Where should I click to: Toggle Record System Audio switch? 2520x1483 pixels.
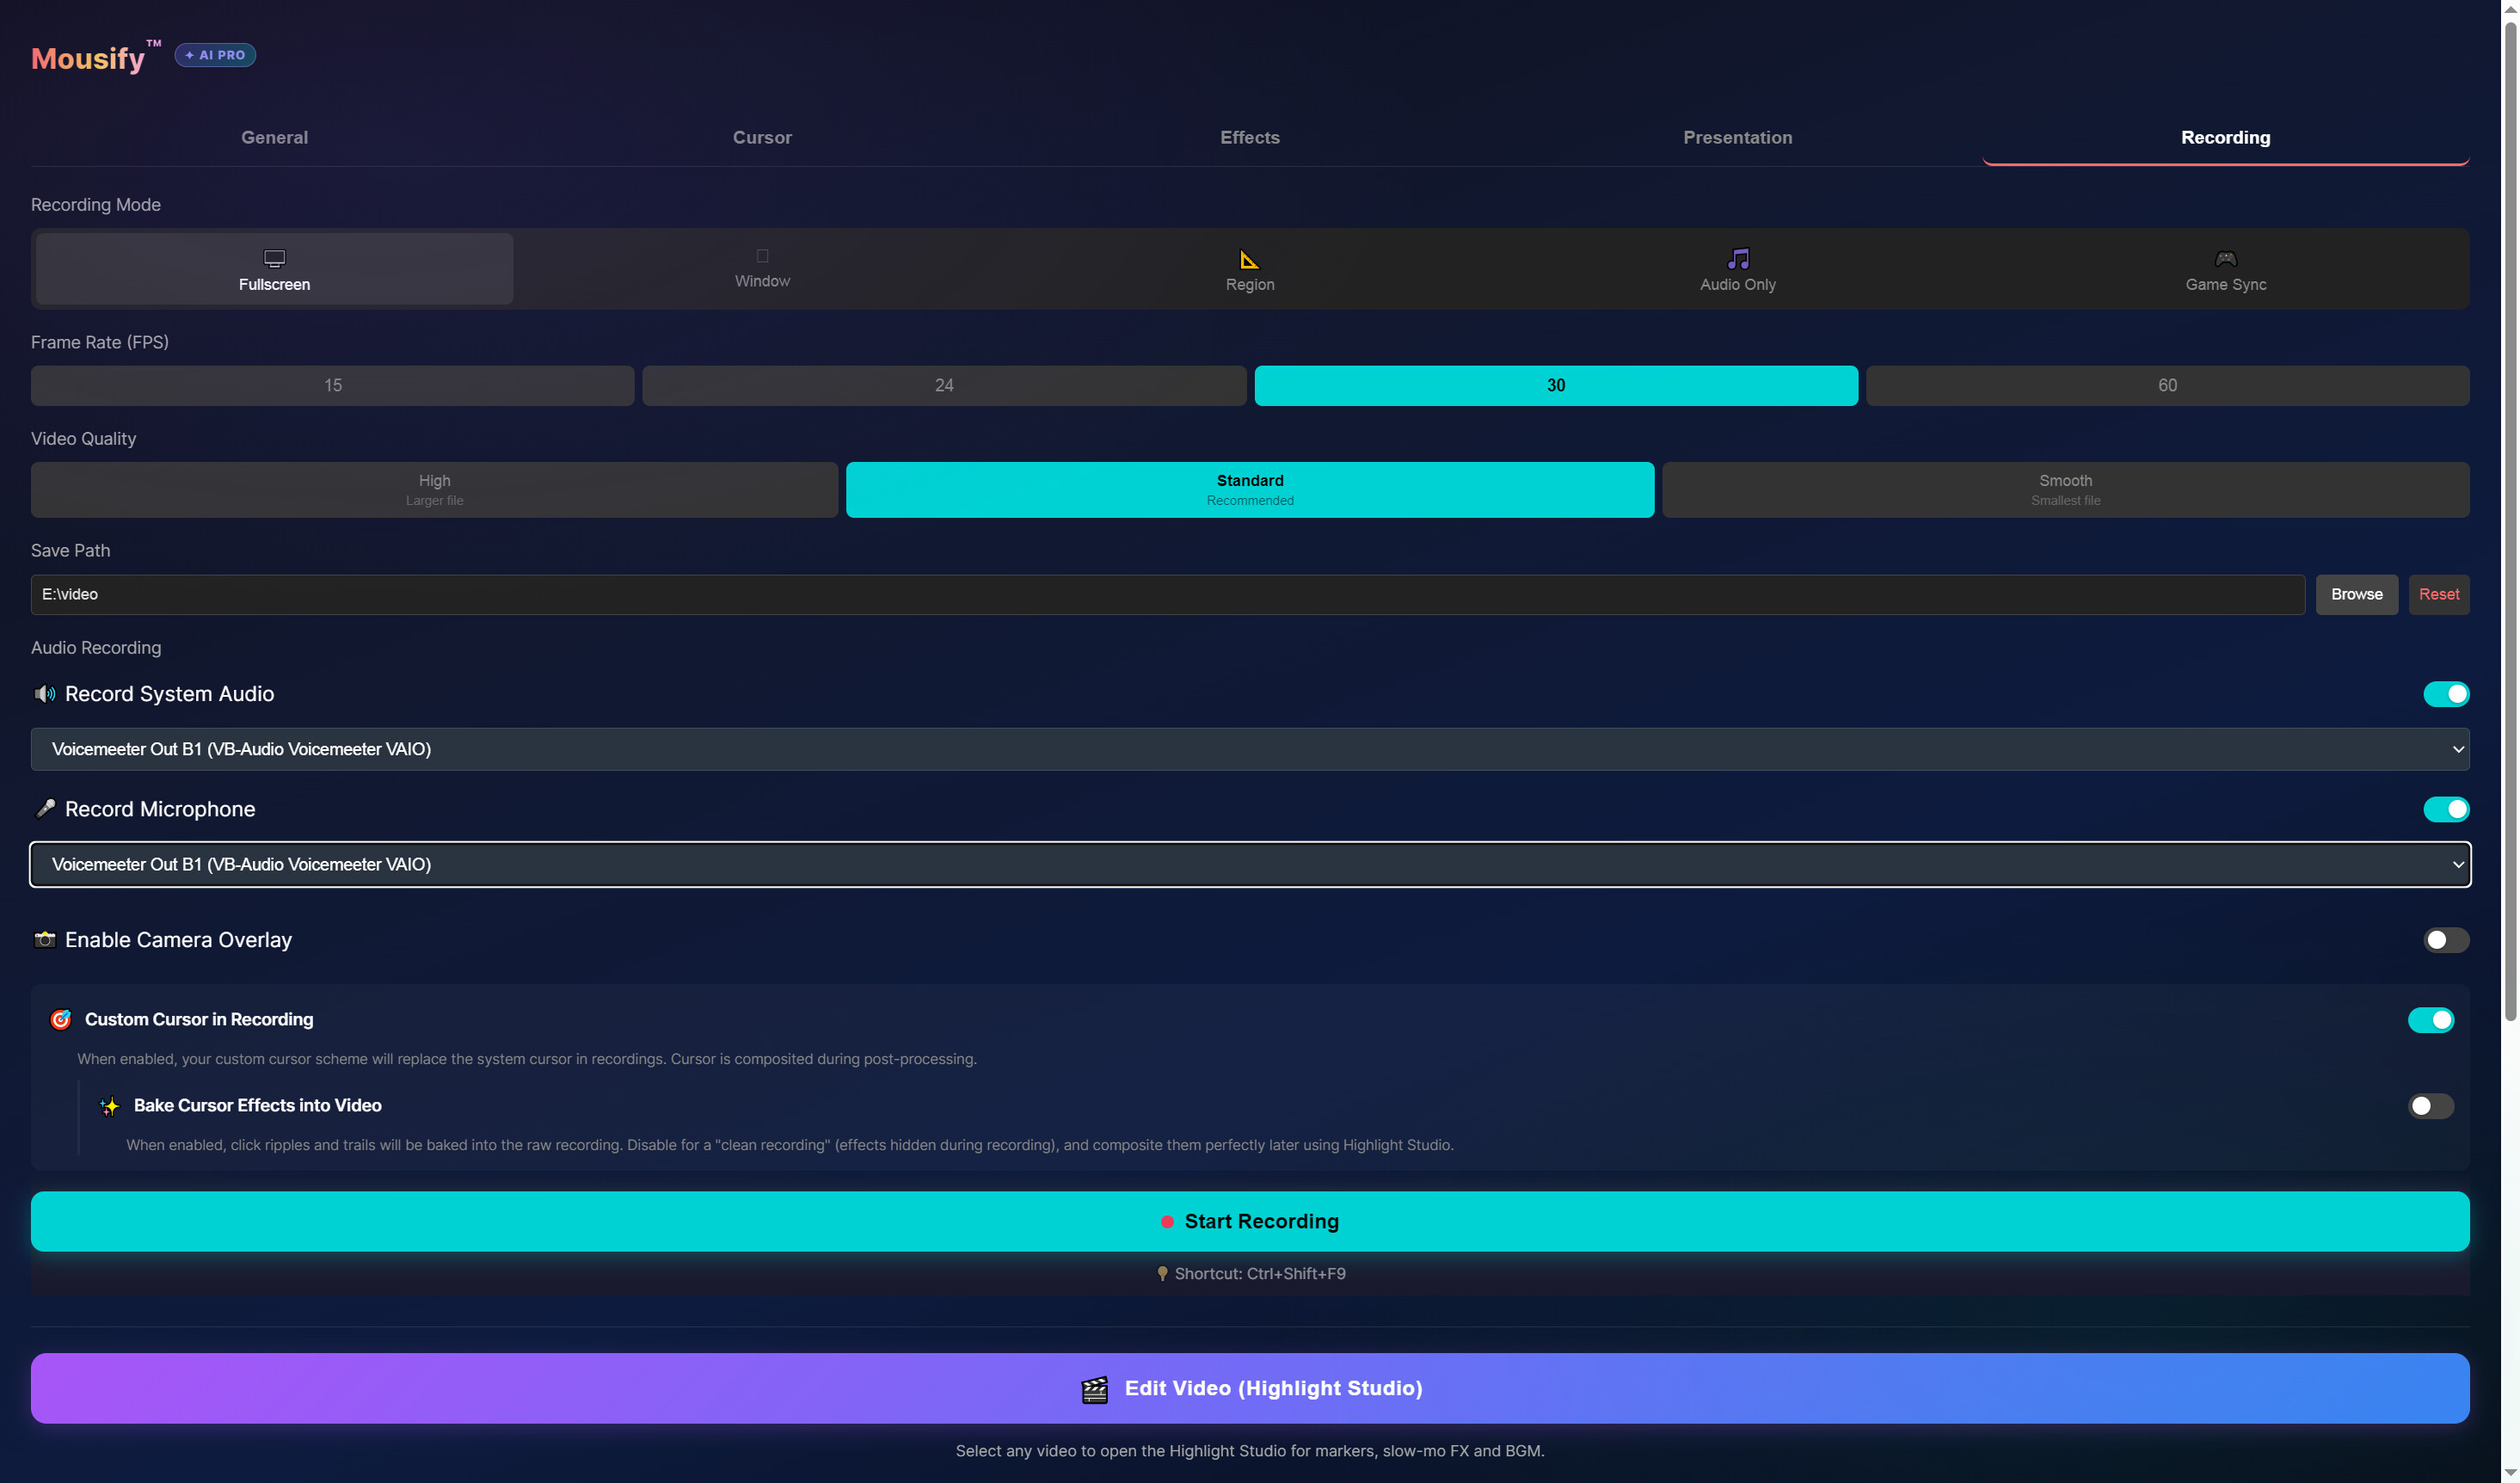click(2446, 694)
